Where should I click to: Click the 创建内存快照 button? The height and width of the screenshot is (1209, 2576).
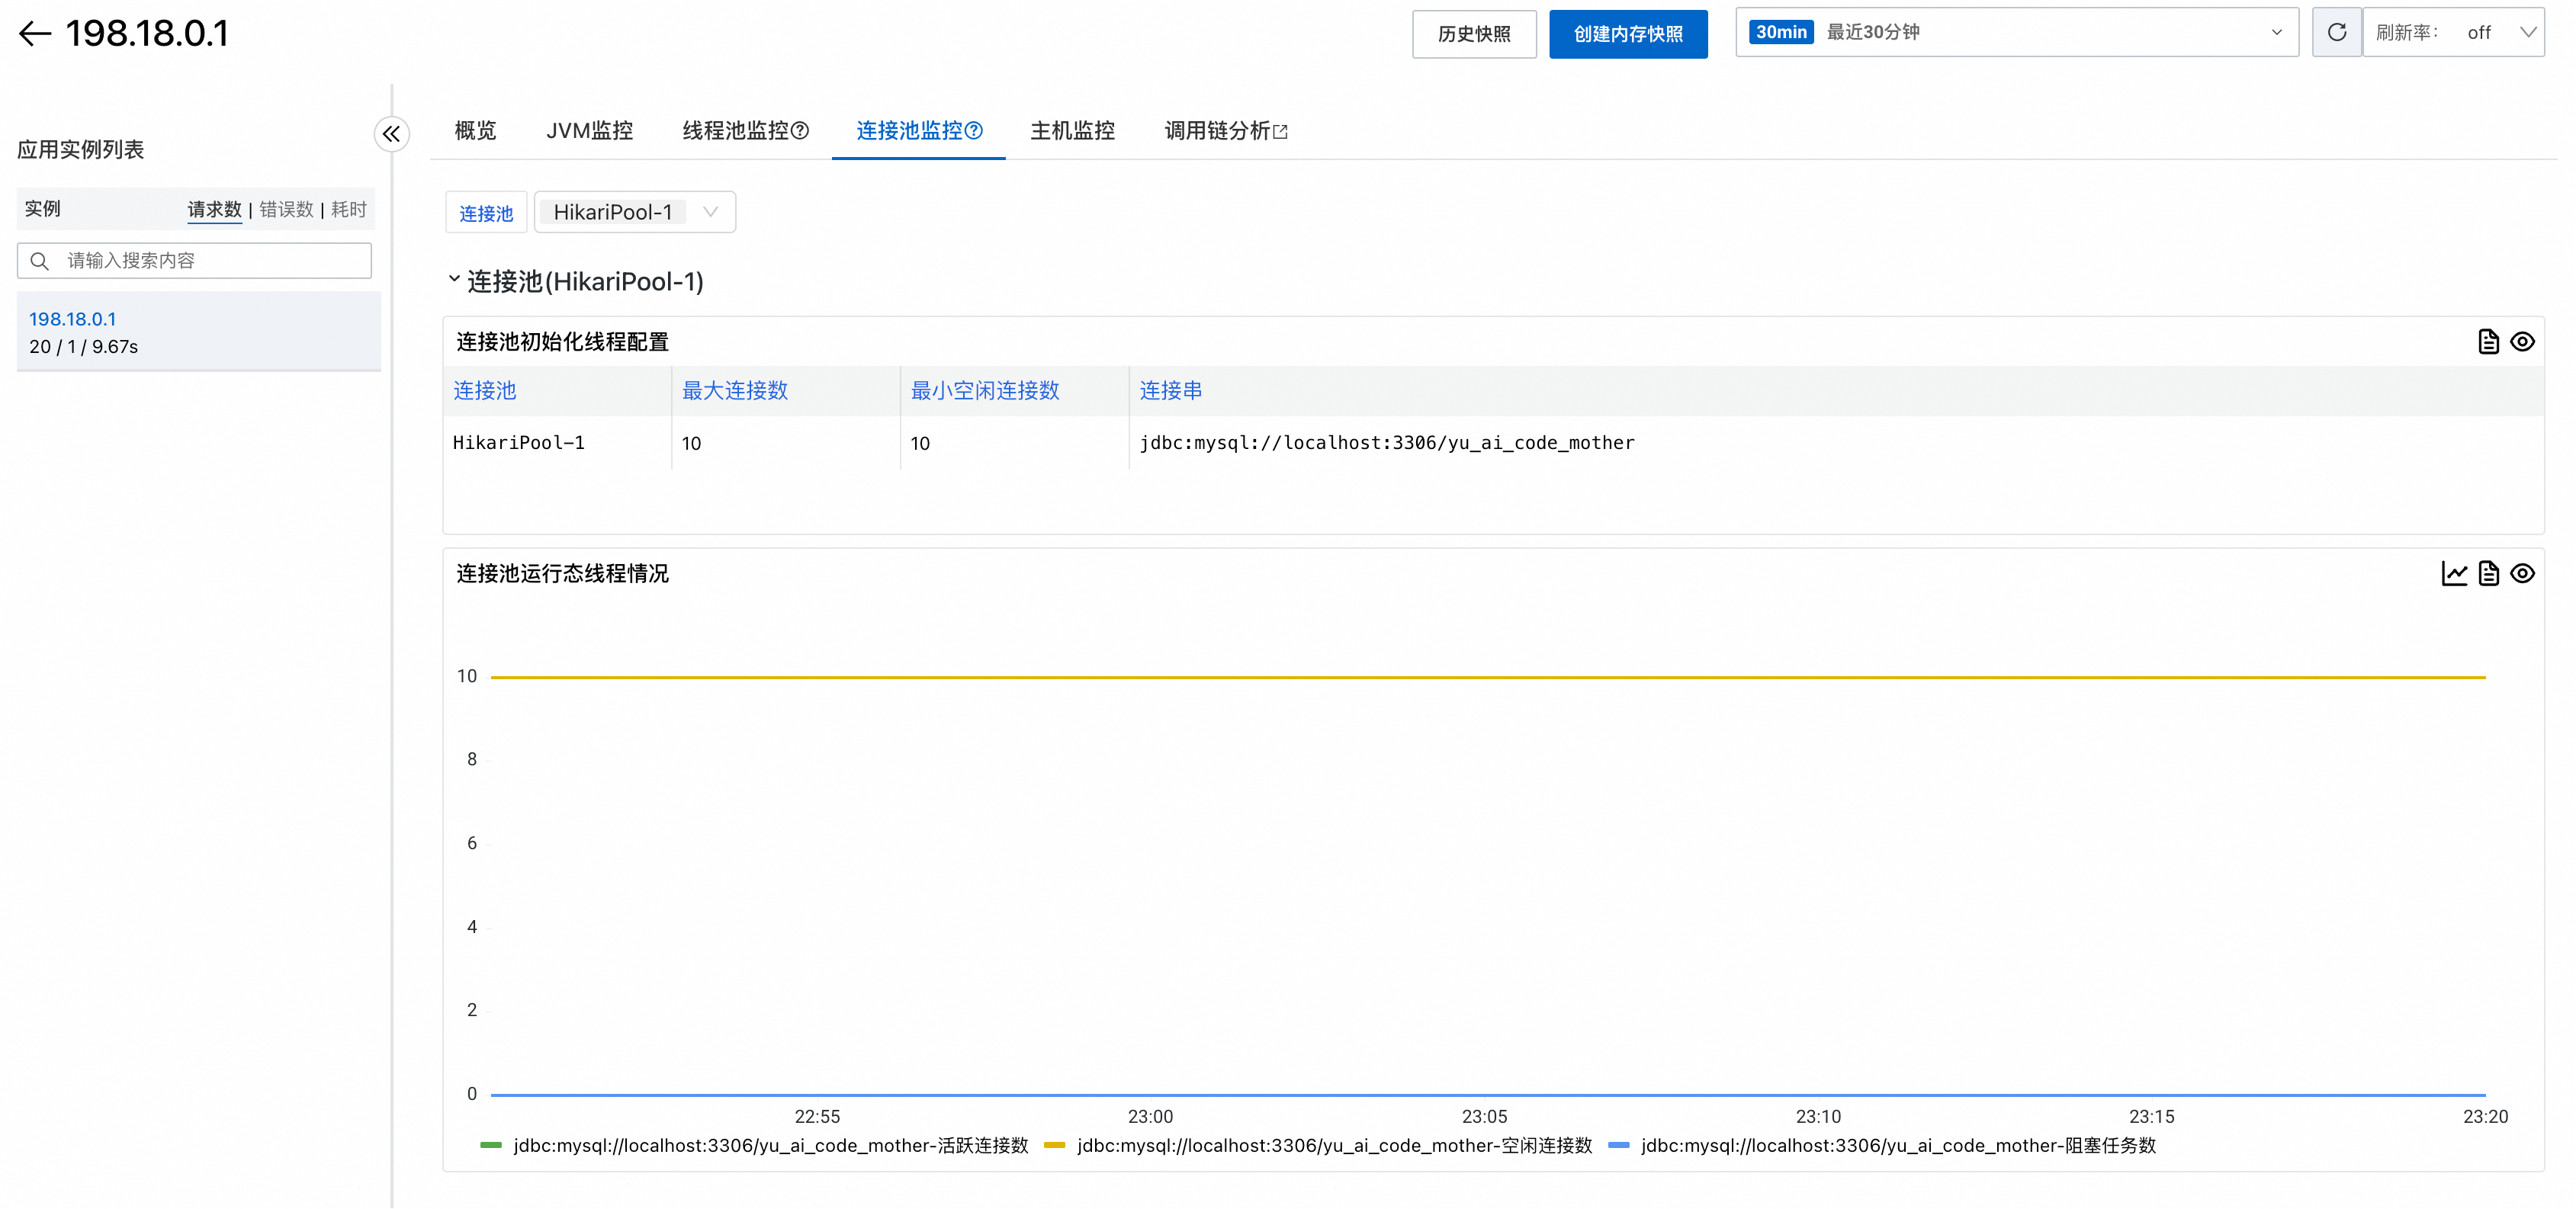(1627, 34)
